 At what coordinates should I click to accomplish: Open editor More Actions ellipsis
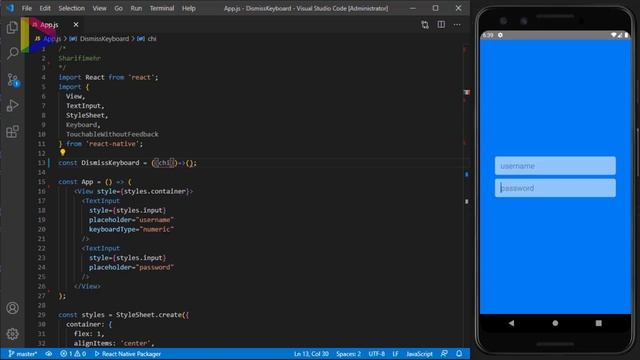457,24
